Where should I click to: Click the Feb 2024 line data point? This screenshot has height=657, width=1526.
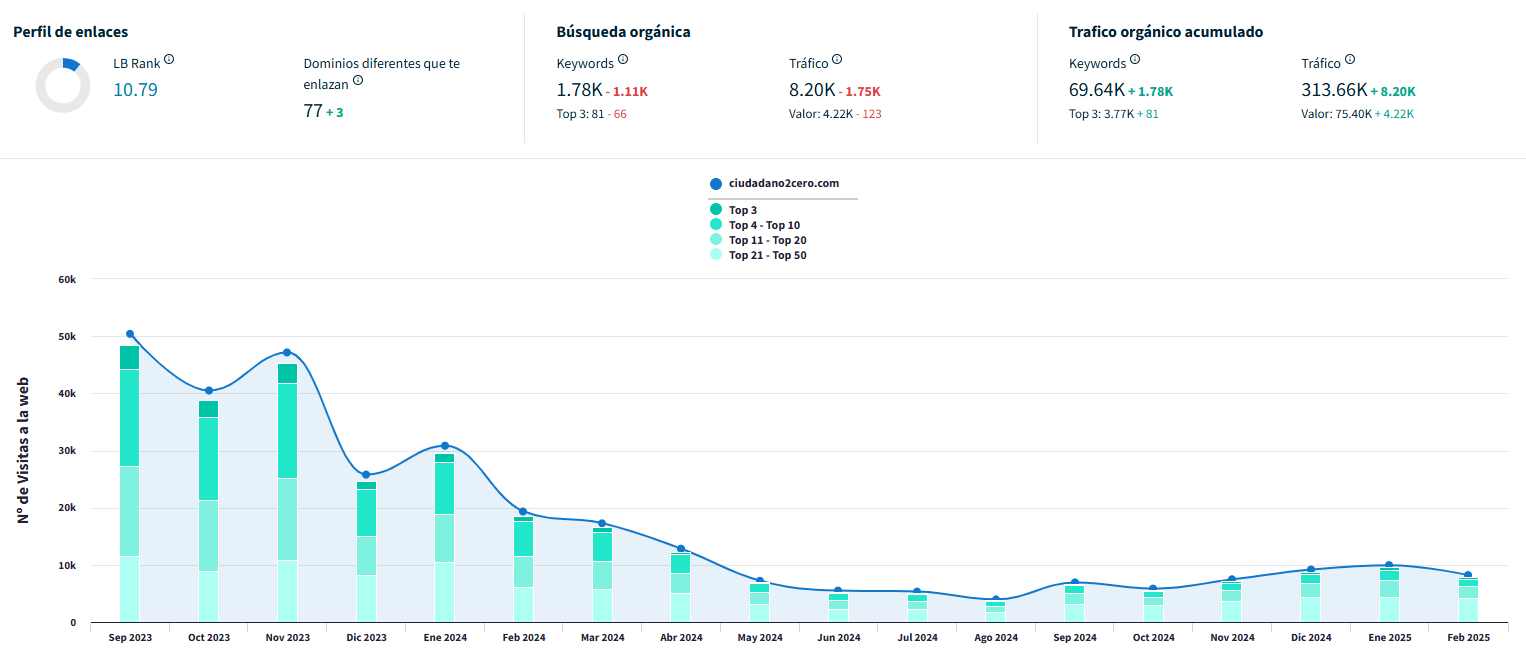523,512
